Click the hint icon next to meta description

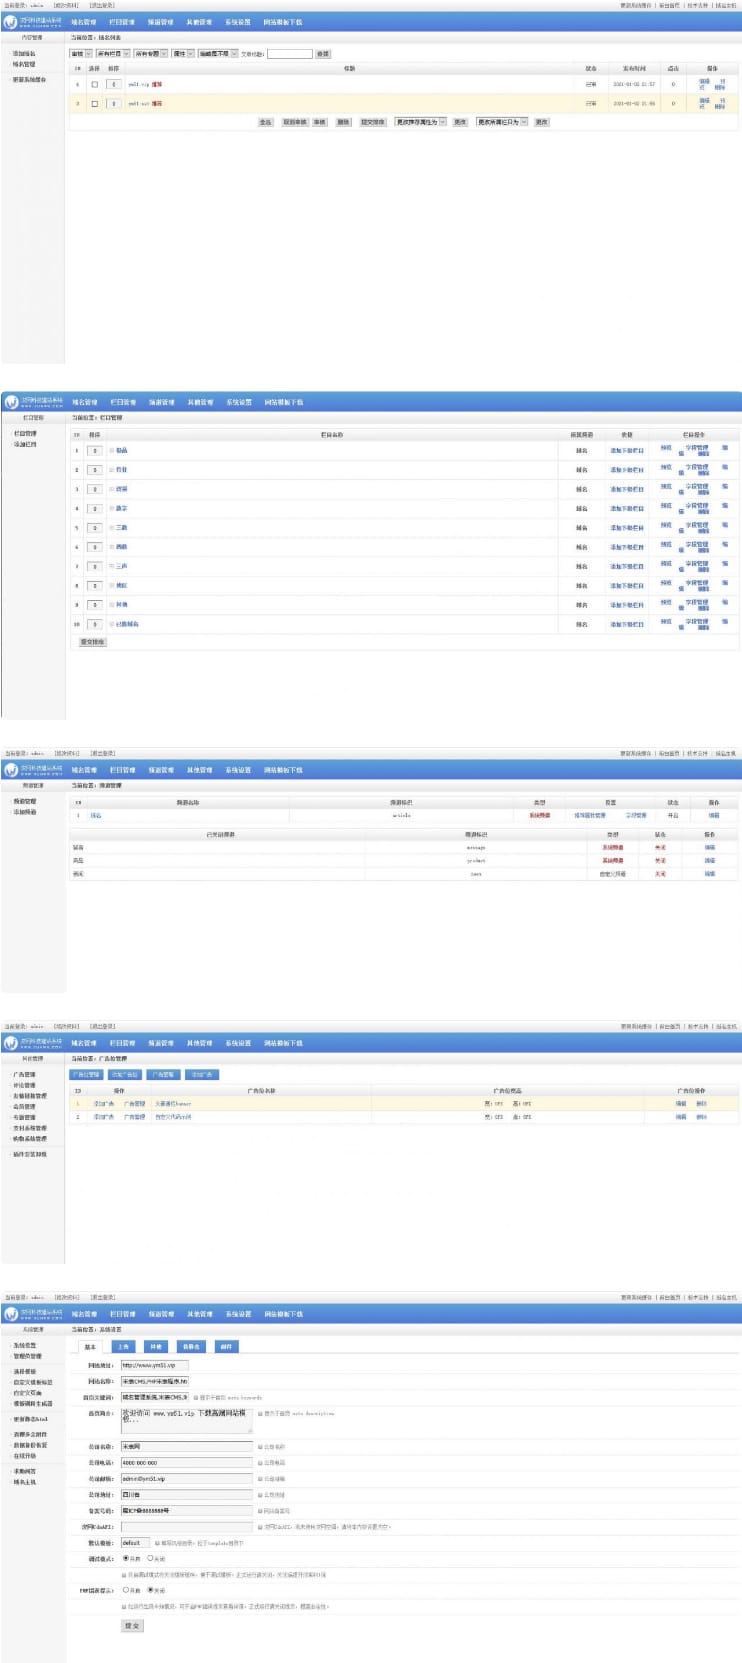click(260, 1414)
